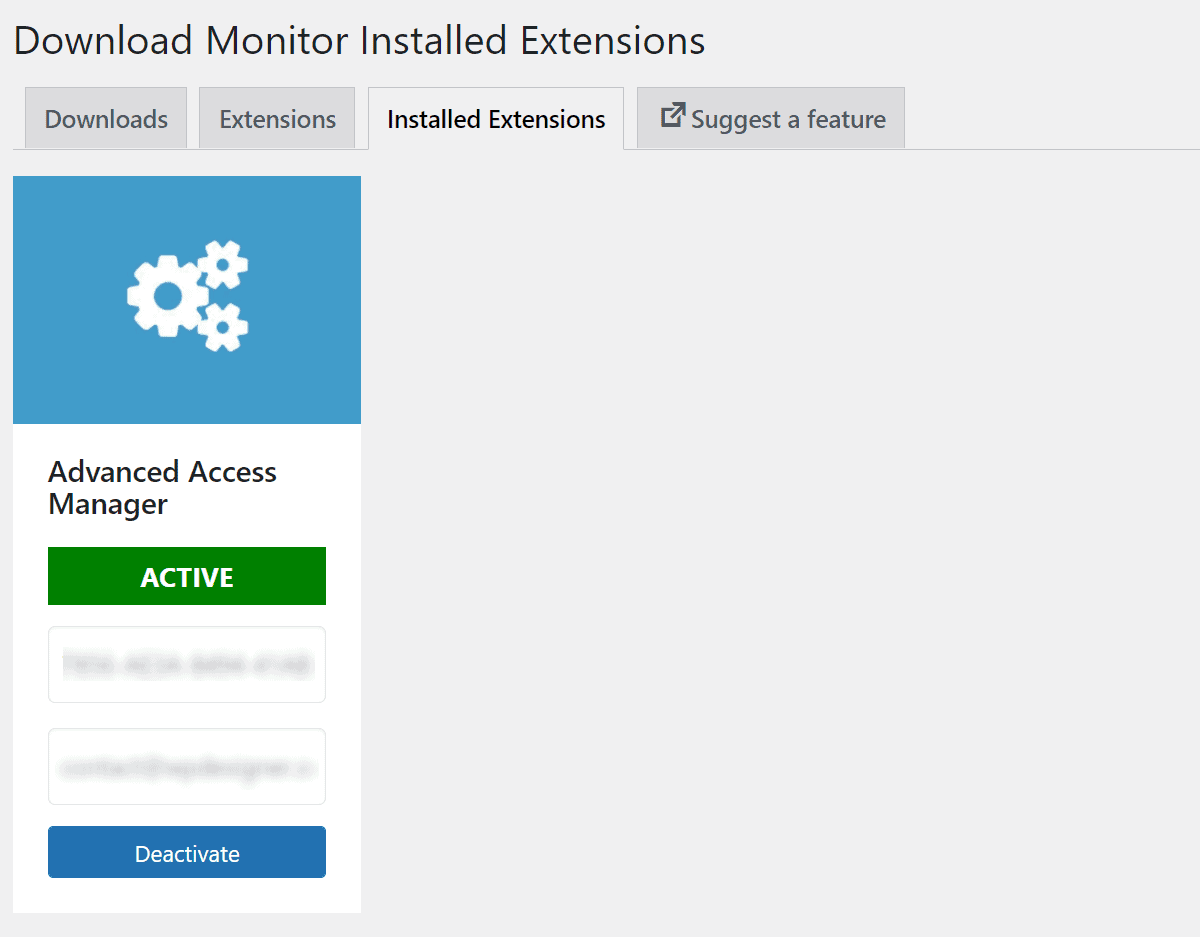Open the Extensions tab
1200x937 pixels.
(276, 118)
